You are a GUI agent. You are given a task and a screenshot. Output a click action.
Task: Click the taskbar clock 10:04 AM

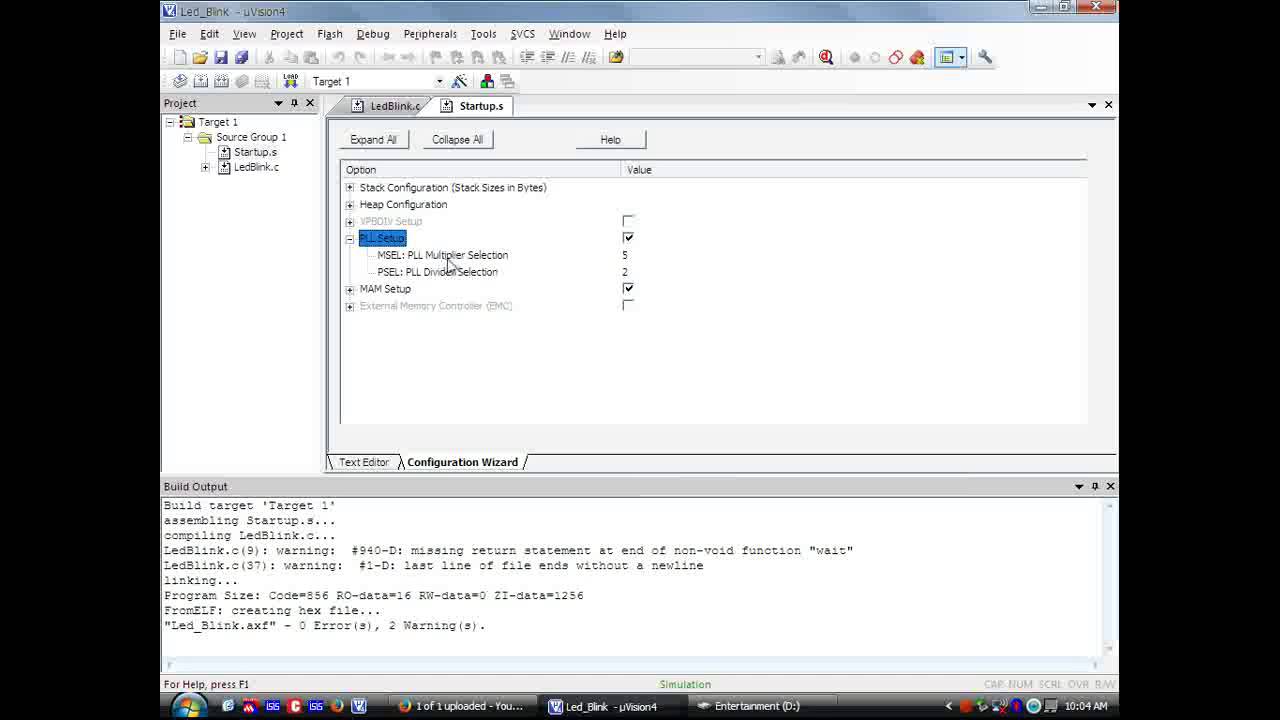click(x=1086, y=706)
